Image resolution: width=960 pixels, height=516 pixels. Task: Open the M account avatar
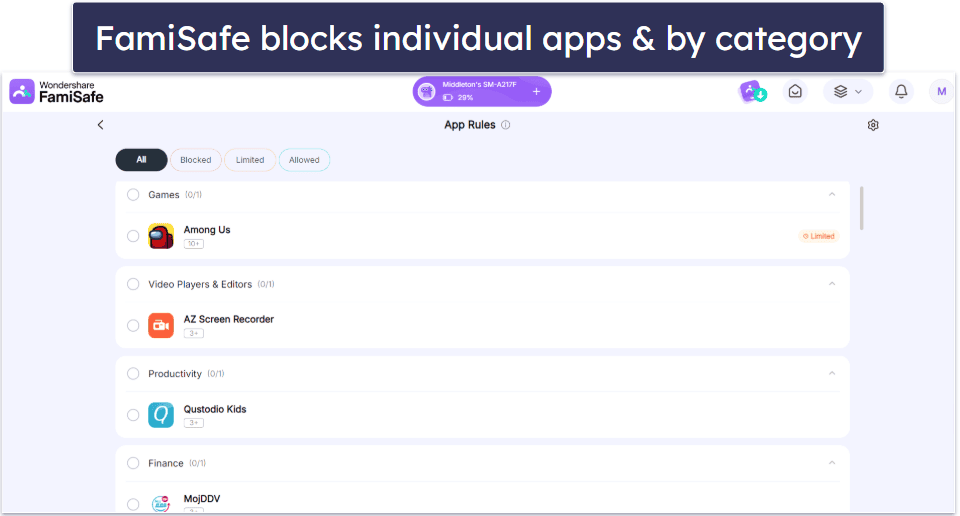point(941,92)
